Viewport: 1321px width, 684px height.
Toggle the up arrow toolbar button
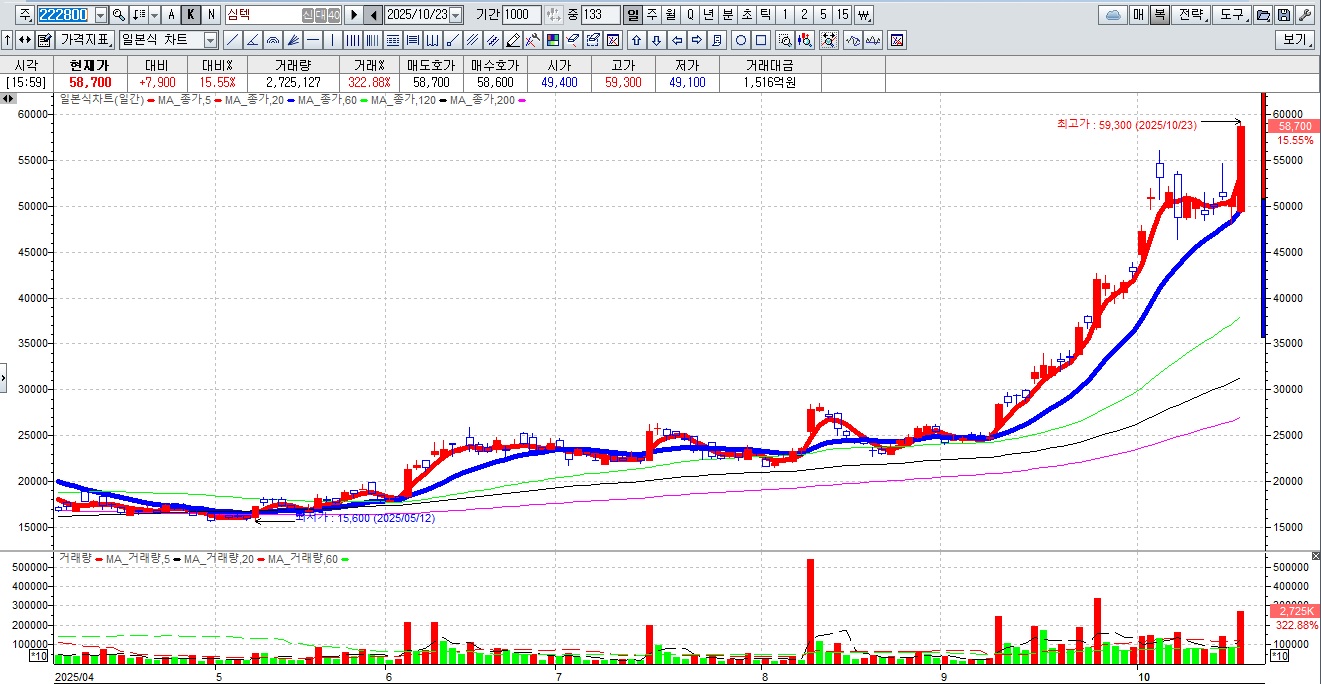7,40
